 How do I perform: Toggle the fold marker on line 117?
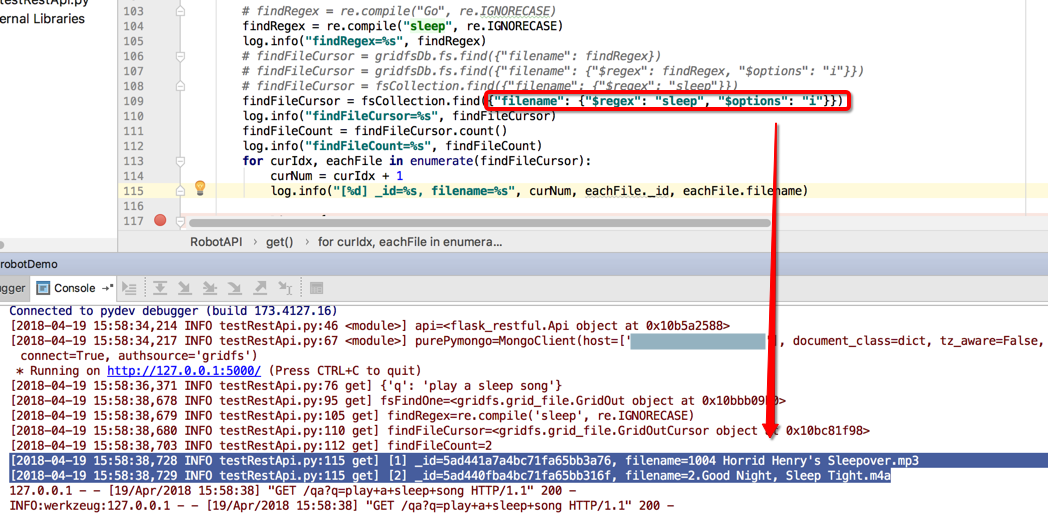[x=178, y=220]
